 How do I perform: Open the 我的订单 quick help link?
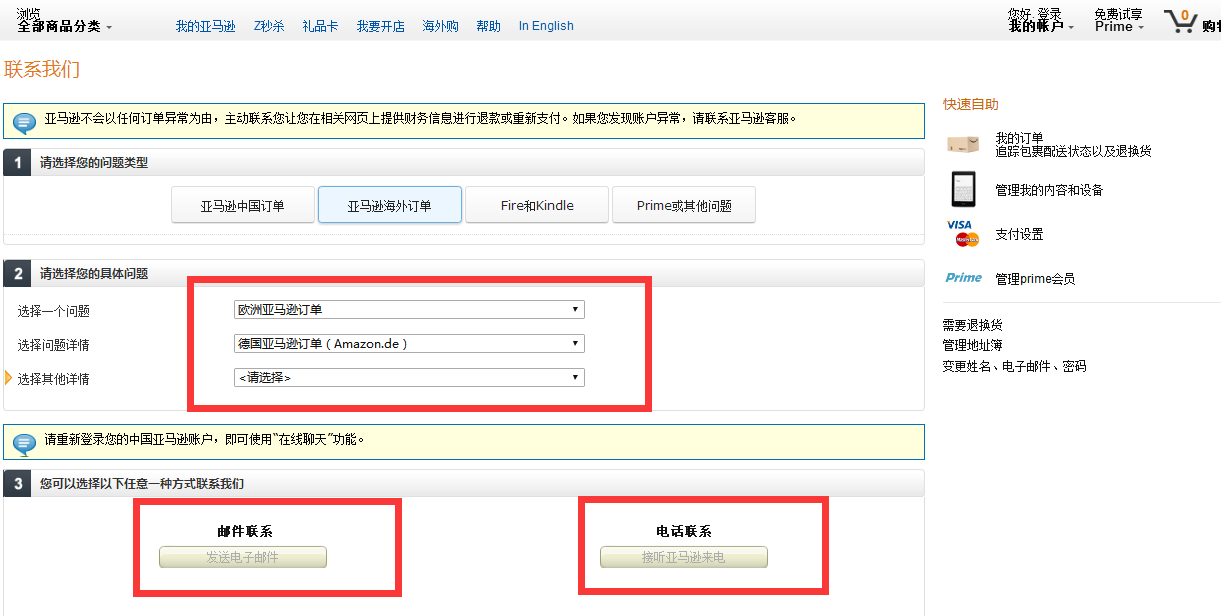[1019, 138]
